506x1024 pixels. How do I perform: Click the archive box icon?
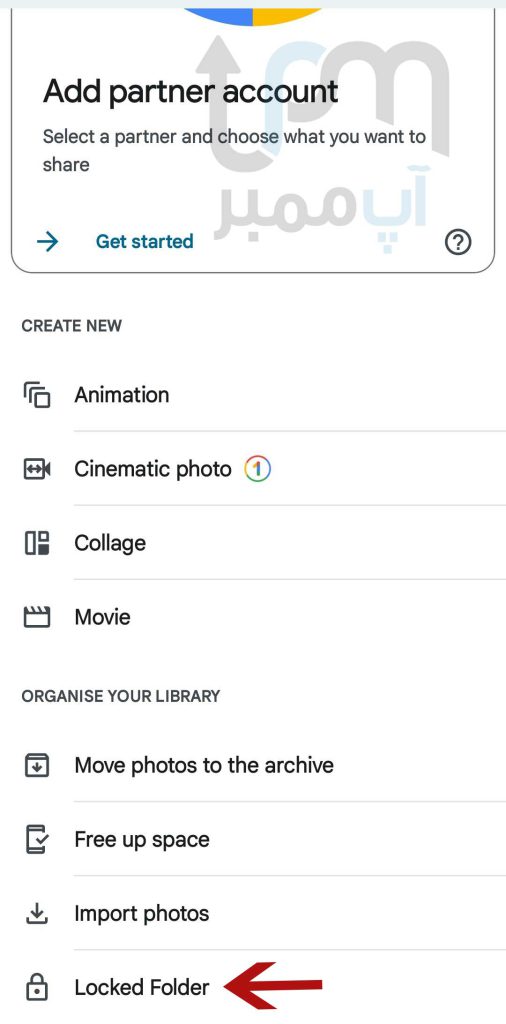(x=37, y=765)
